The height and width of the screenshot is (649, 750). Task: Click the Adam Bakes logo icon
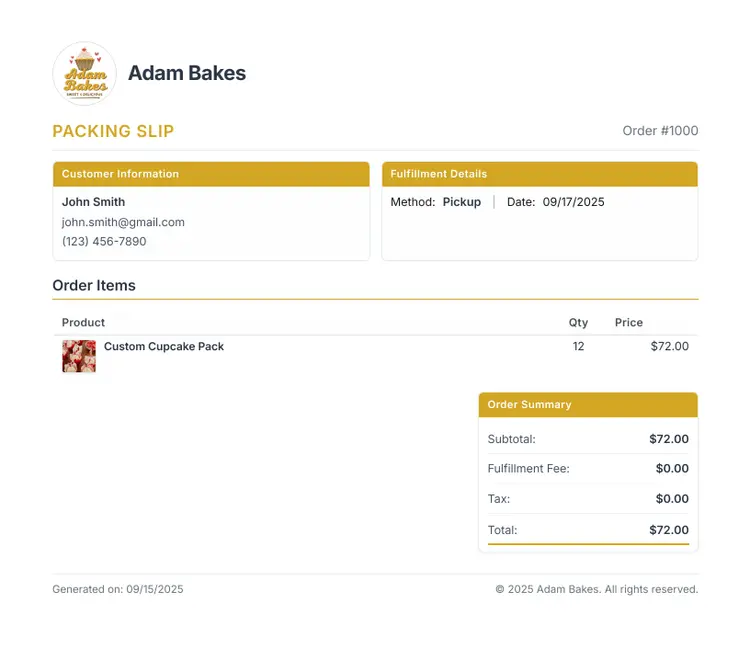pyautogui.click(x=85, y=73)
